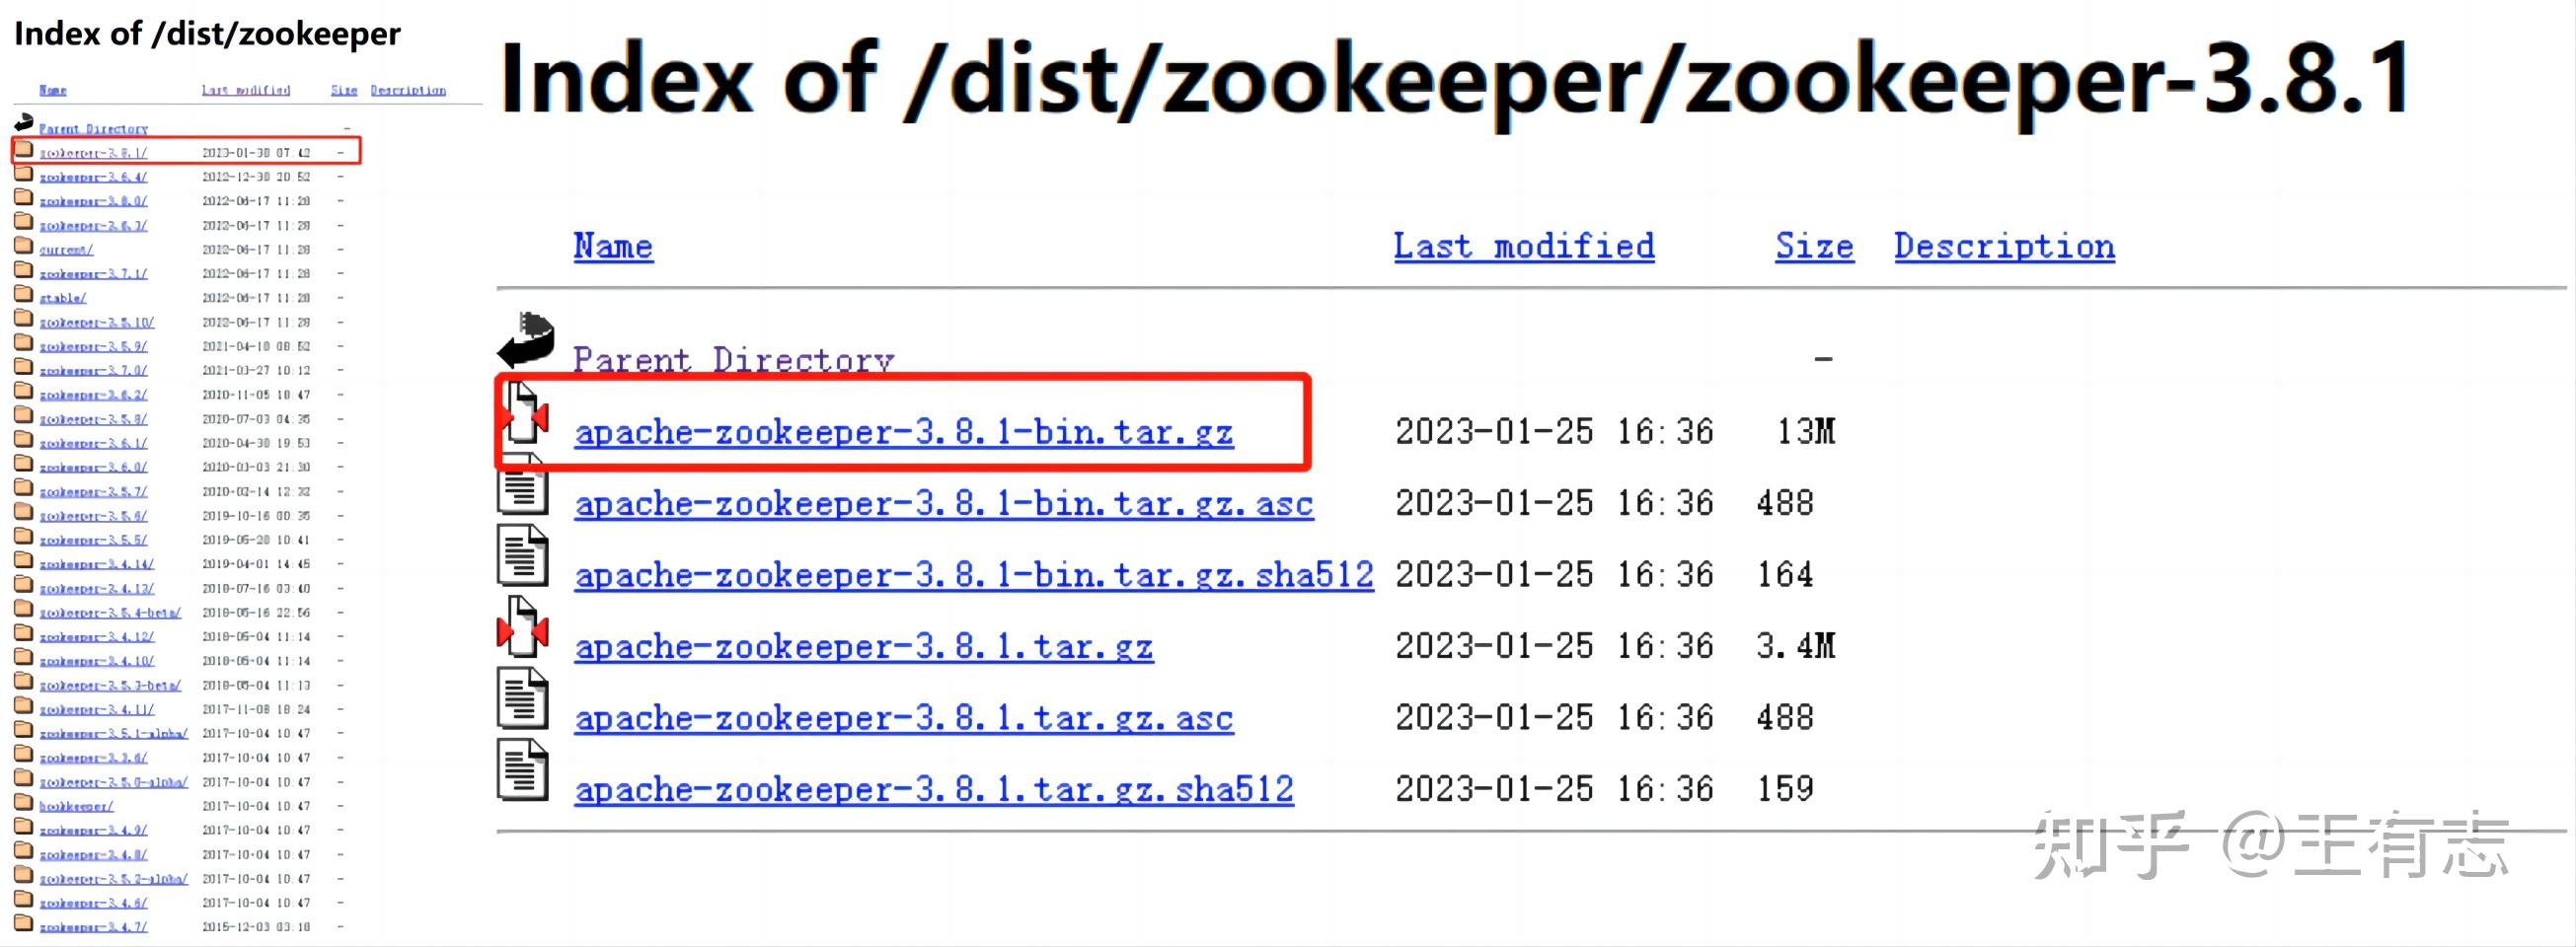The height and width of the screenshot is (947, 2576).
Task: Open the zookeeper-3.5.10/ directory link
Action: click(97, 322)
